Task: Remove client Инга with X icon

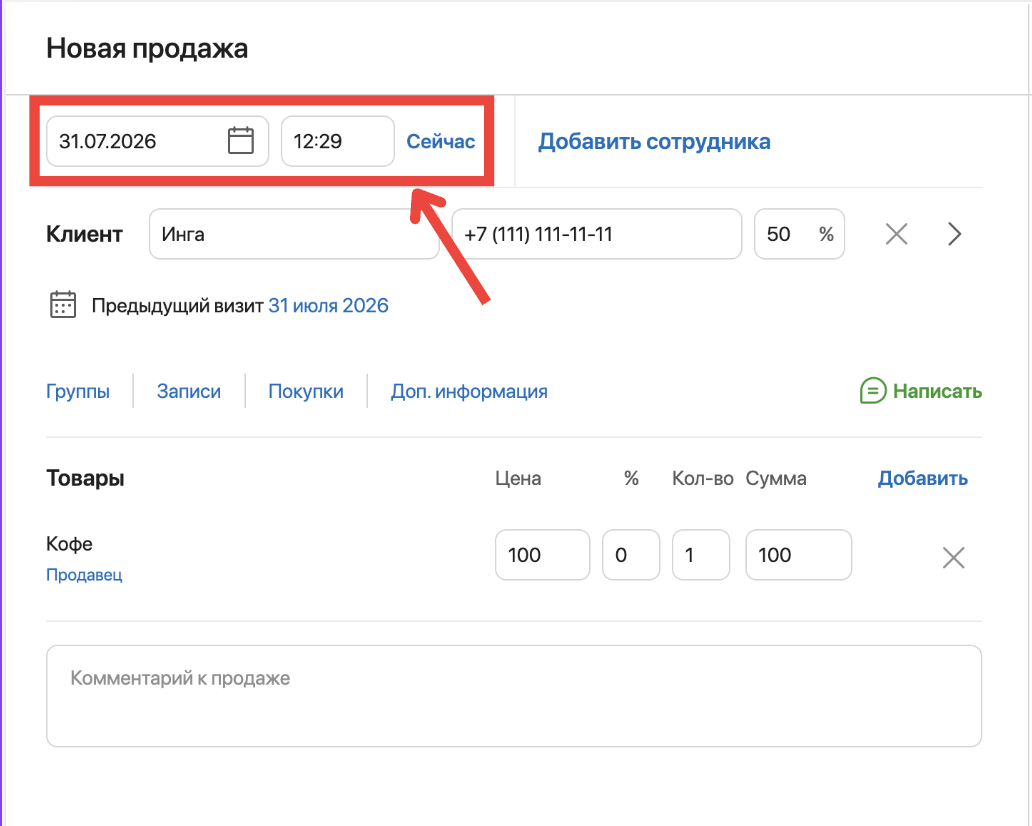Action: tap(896, 234)
